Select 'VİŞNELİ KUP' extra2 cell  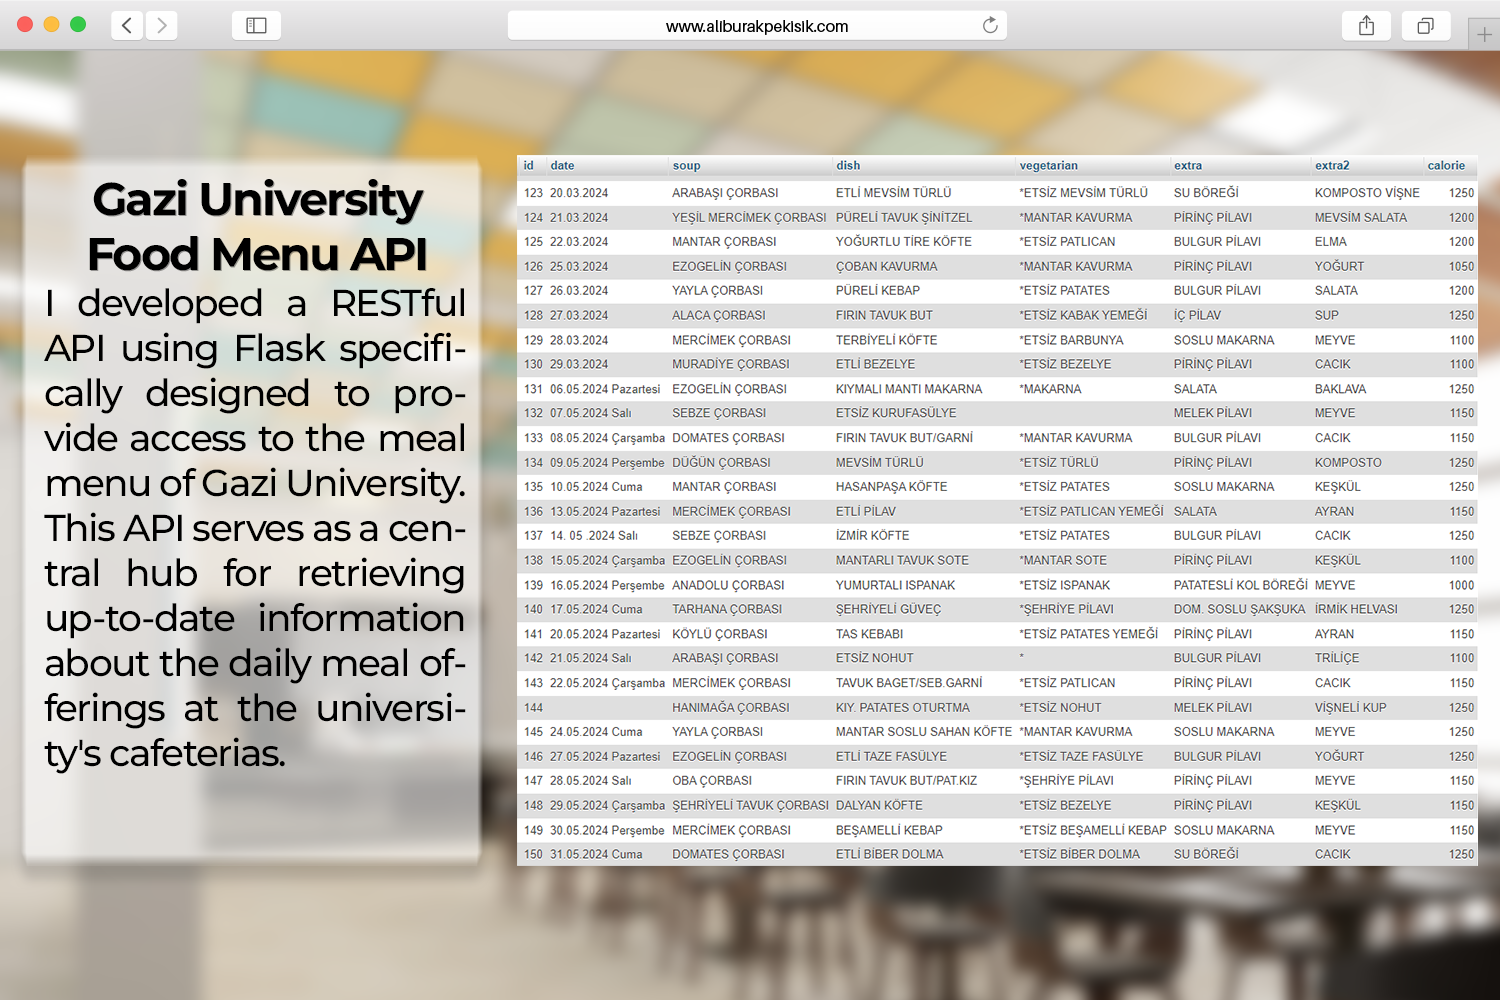1350,708
